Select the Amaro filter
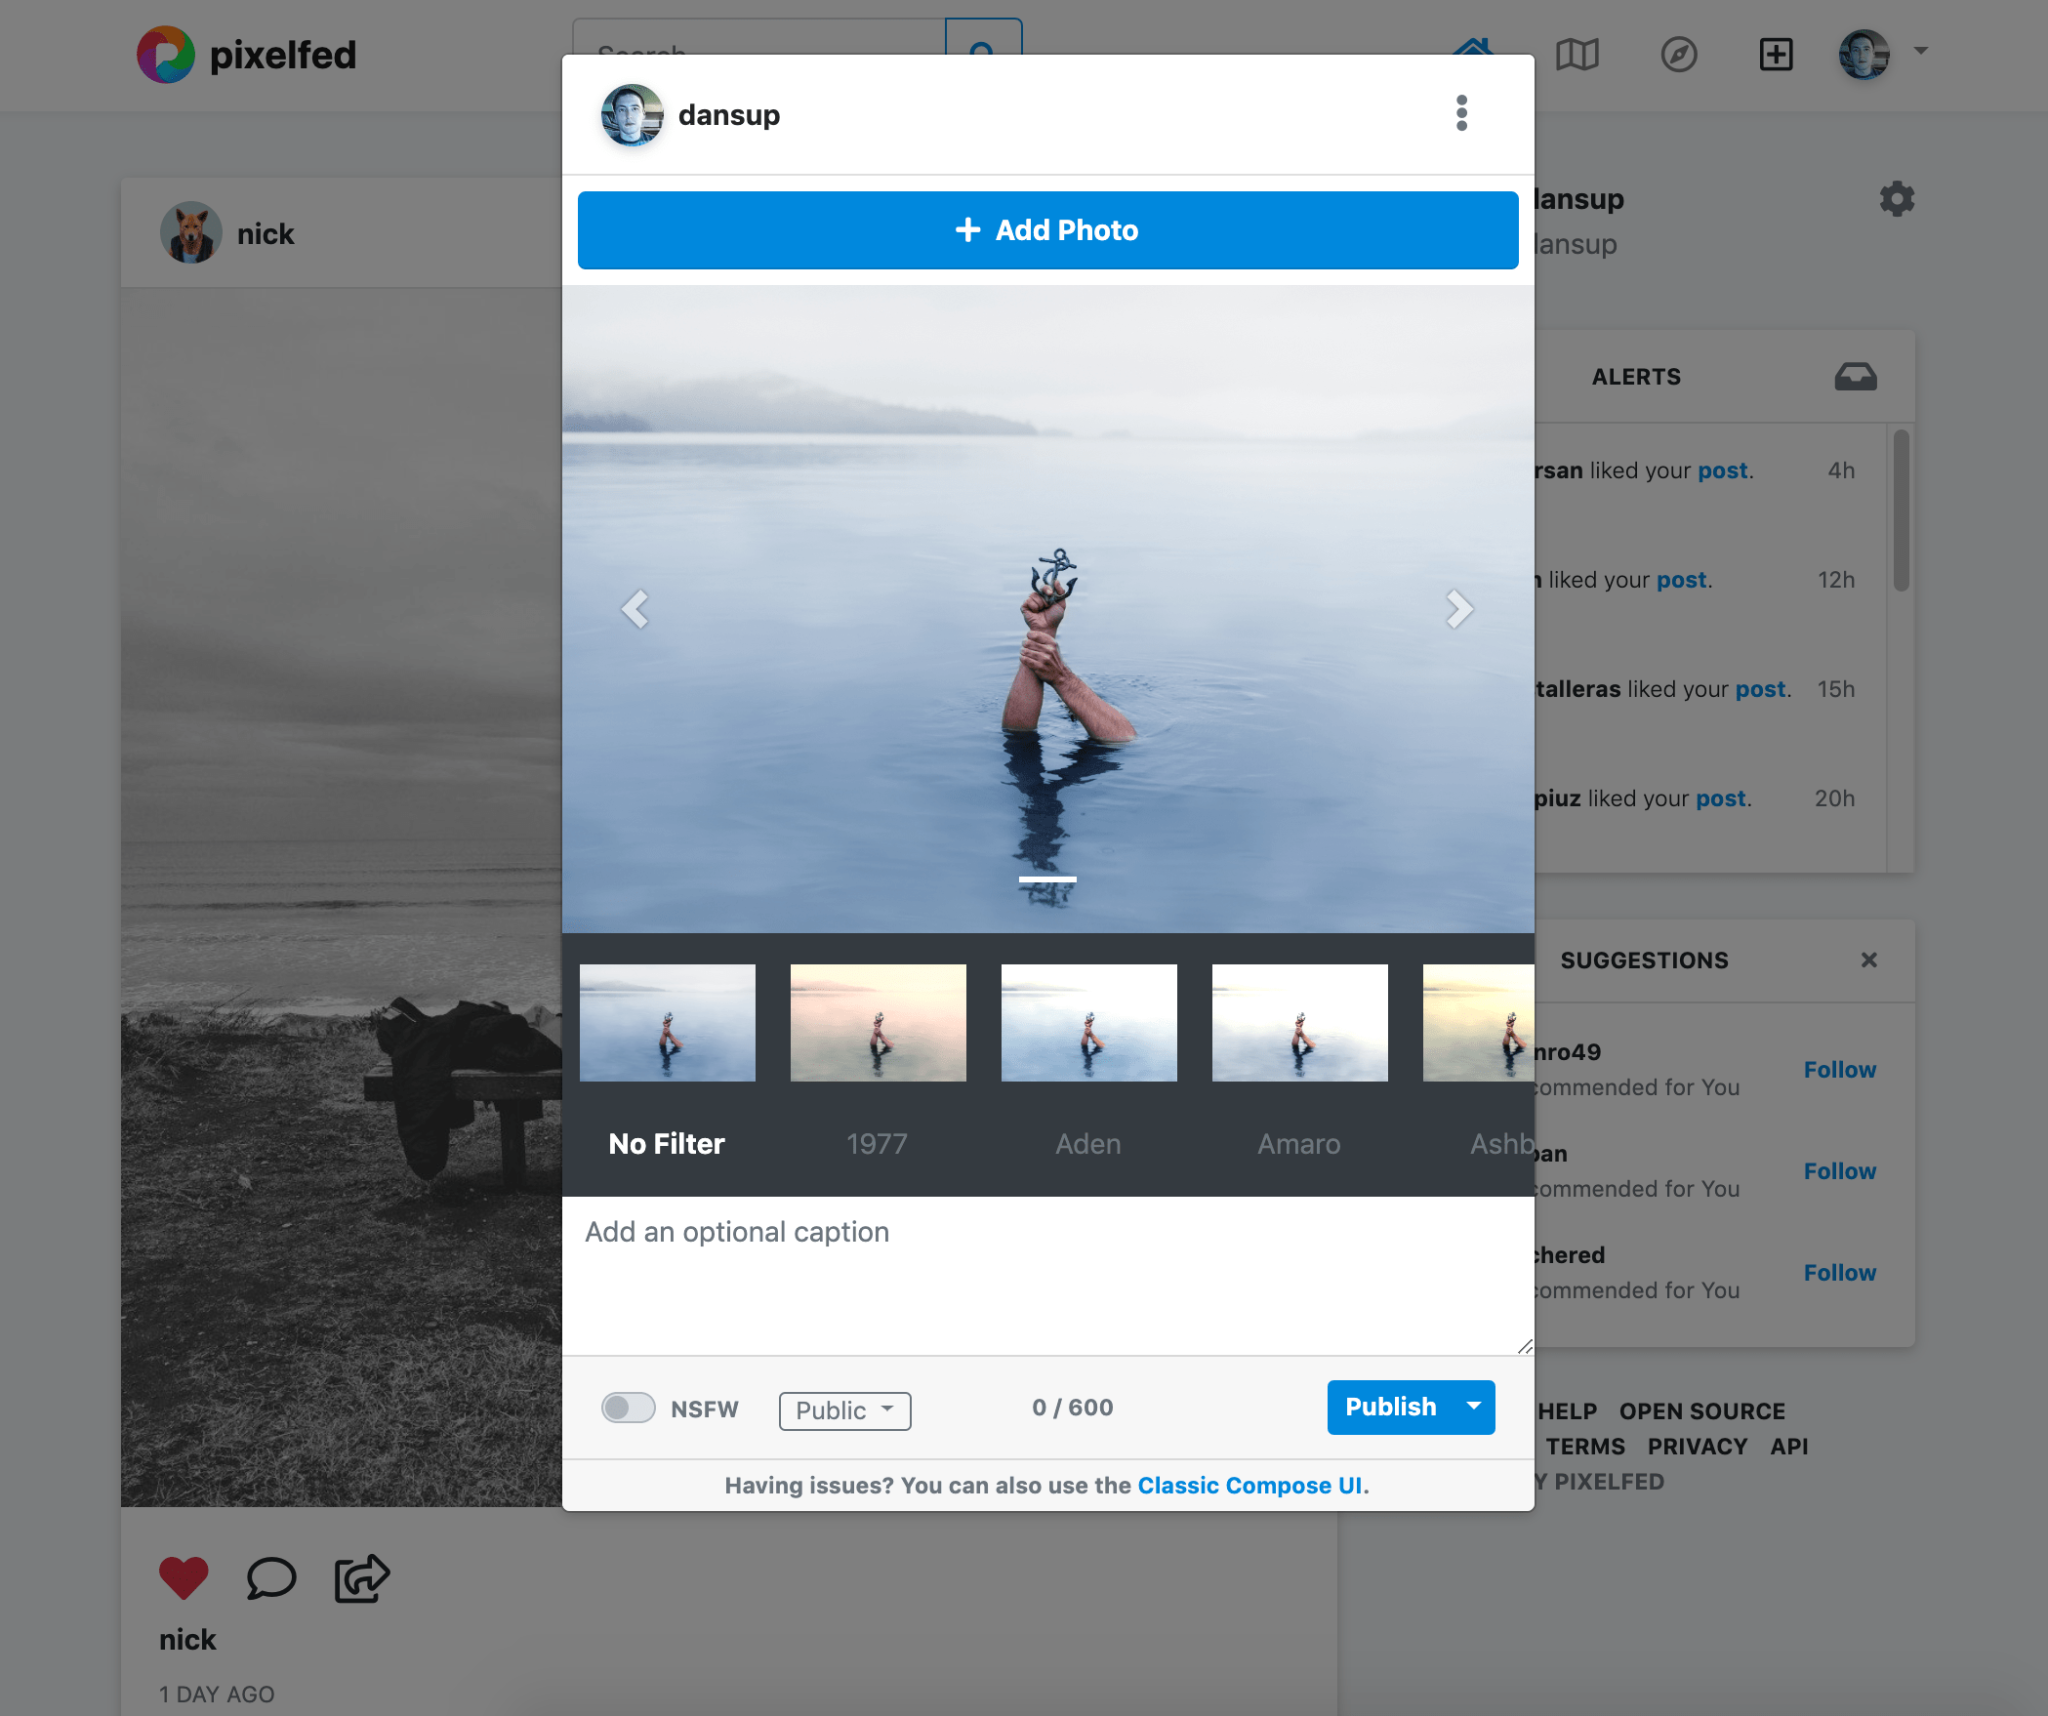The width and height of the screenshot is (2048, 1716). (1298, 1022)
